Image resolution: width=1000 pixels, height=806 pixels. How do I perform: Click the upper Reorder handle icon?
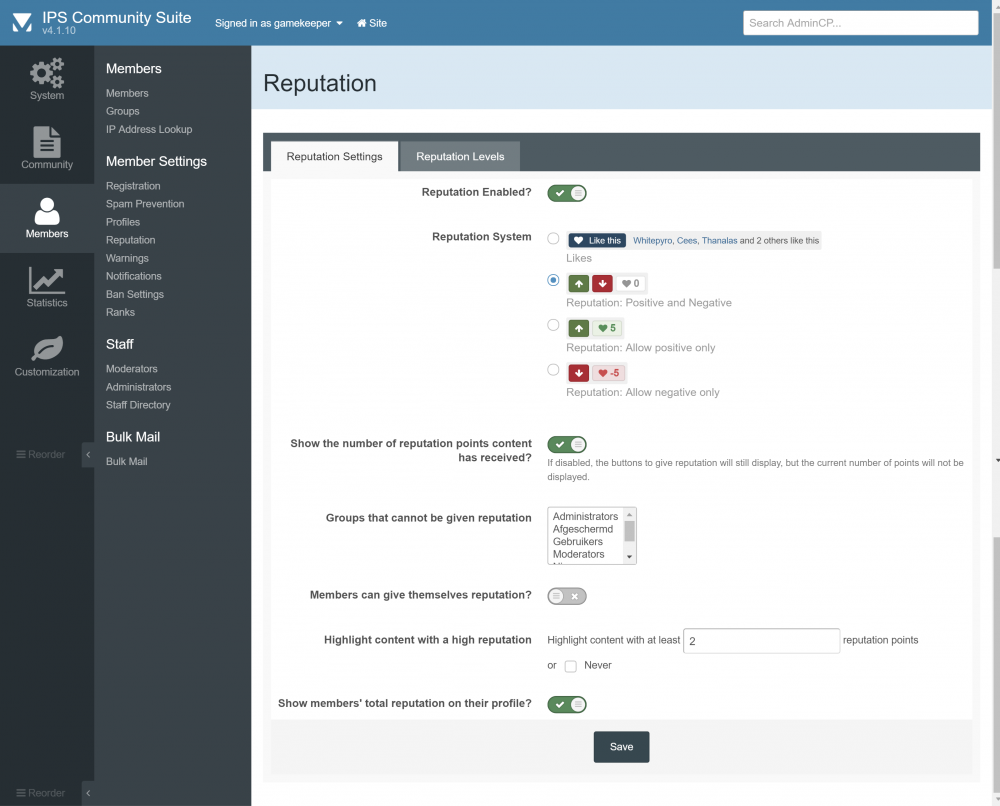pos(21,455)
